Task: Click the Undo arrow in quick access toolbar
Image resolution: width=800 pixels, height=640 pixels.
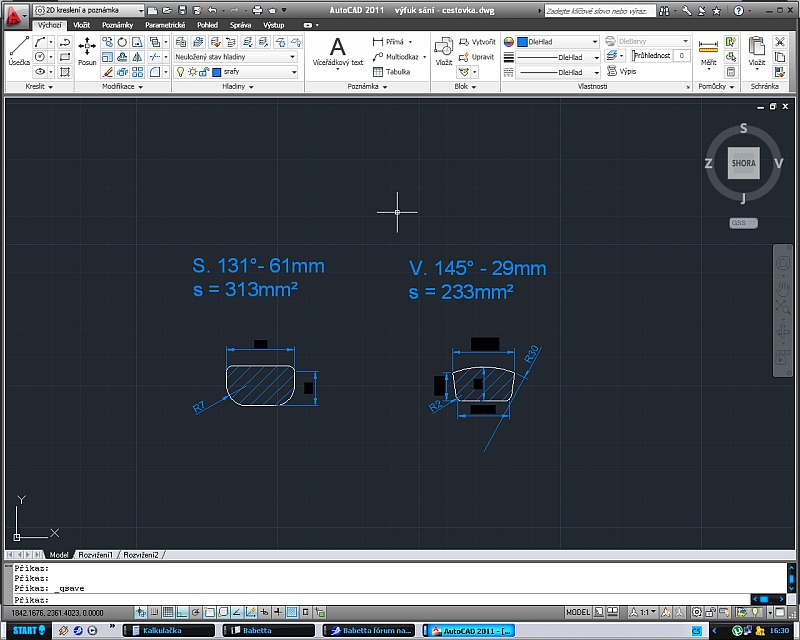Action: [212, 10]
